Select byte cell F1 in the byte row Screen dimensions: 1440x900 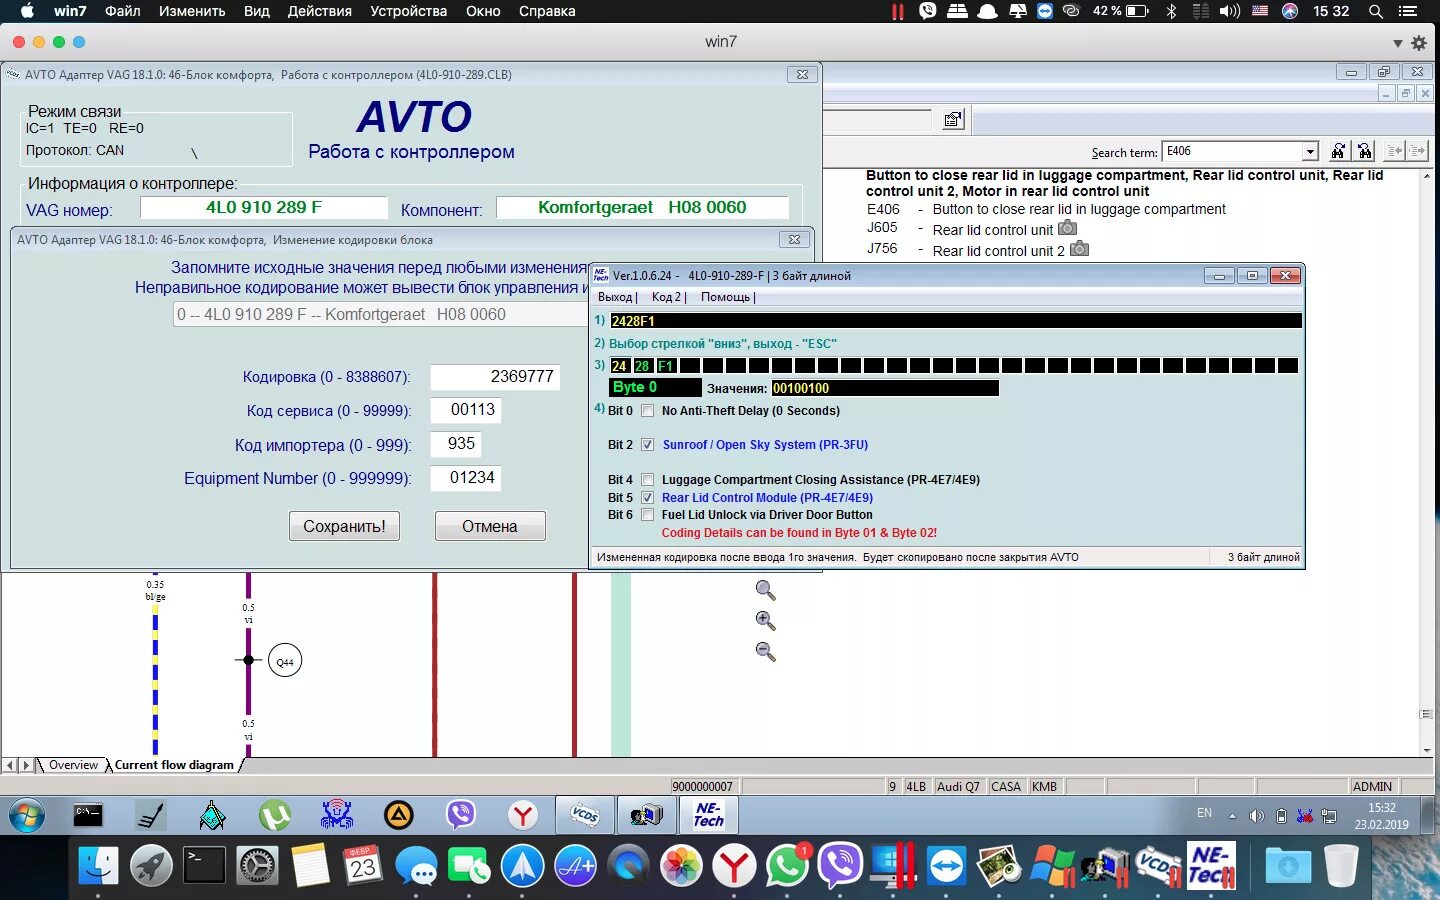click(x=665, y=366)
